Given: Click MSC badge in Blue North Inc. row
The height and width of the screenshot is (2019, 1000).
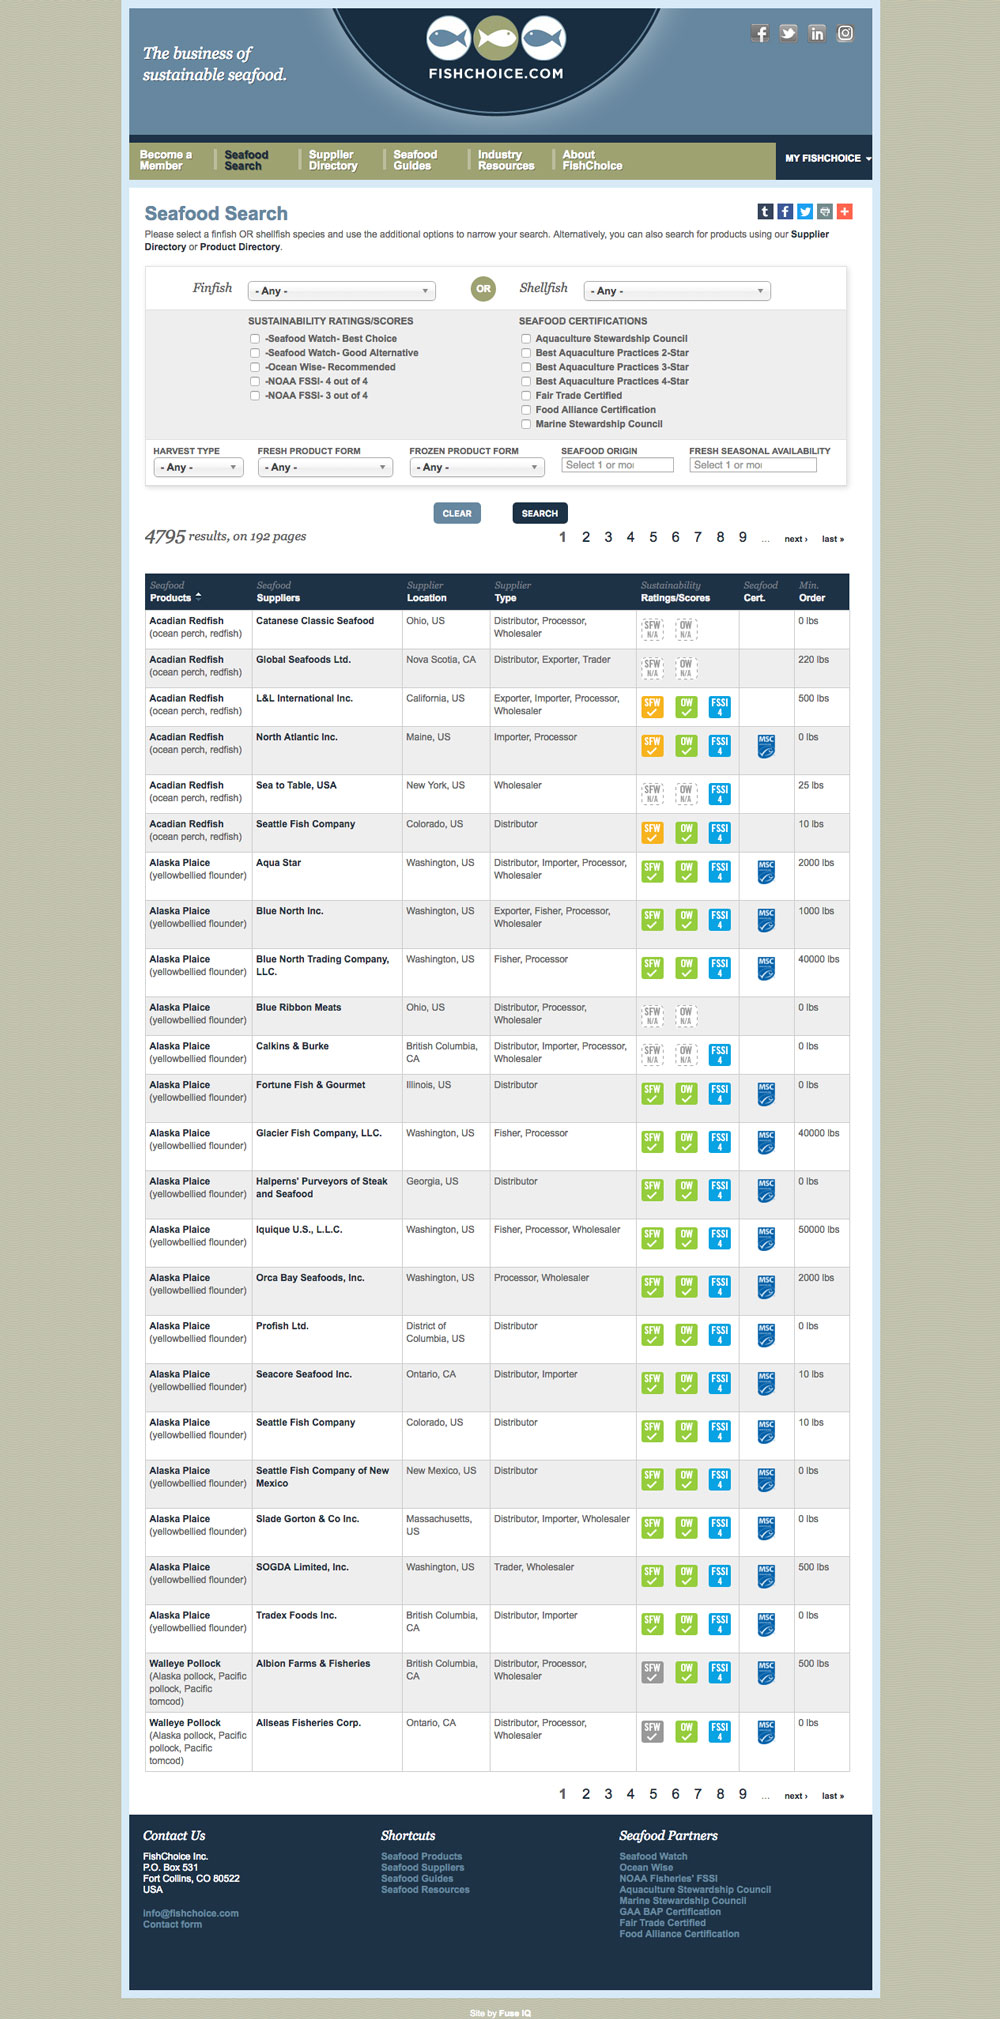Looking at the screenshot, I should (x=766, y=920).
